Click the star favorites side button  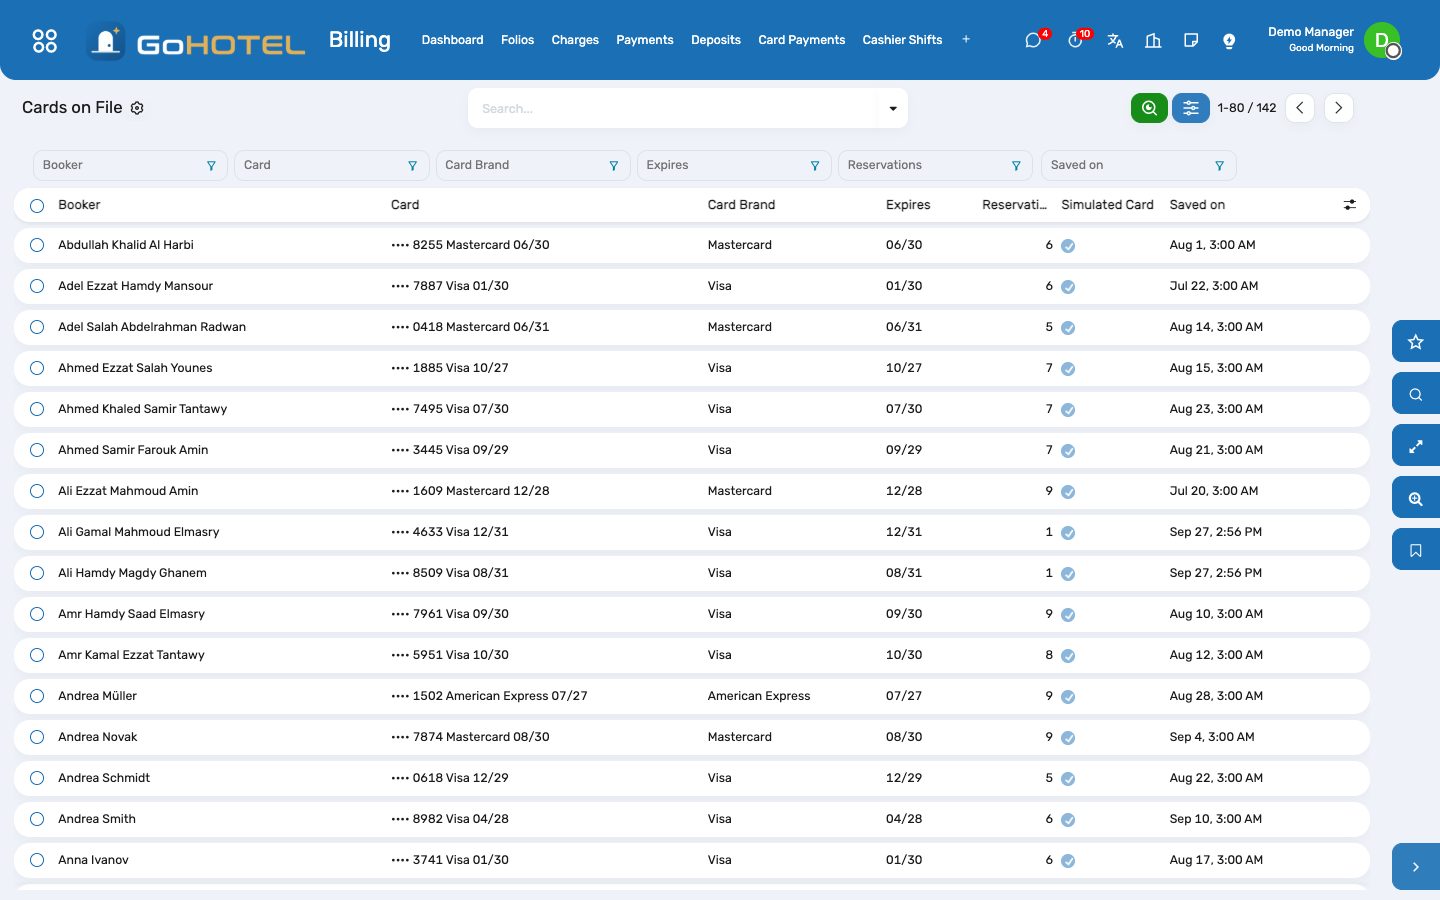[1416, 342]
